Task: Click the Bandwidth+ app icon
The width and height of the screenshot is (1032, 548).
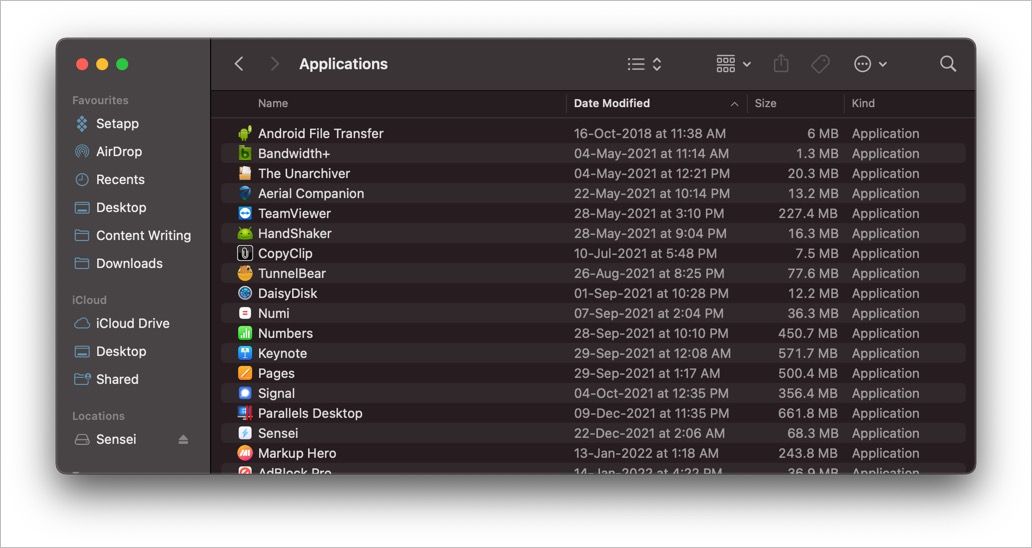Action: click(245, 153)
